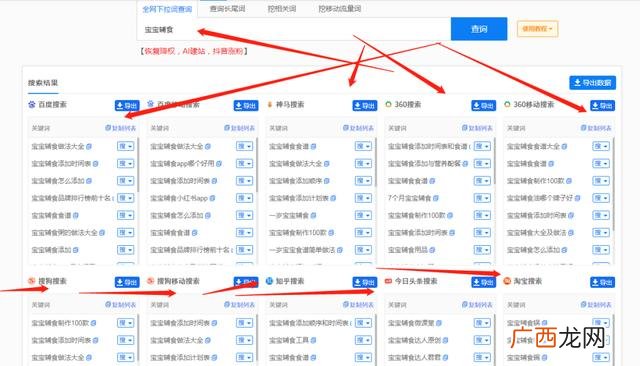Click the 宝宝辅食 keyword input field
This screenshot has height=366, width=640.
click(x=294, y=29)
